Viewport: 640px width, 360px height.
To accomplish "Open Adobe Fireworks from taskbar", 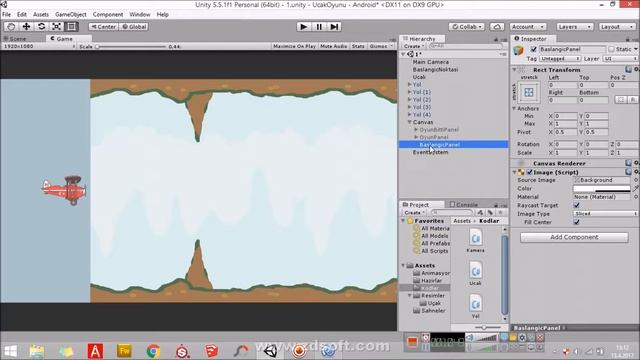I will [124, 351].
